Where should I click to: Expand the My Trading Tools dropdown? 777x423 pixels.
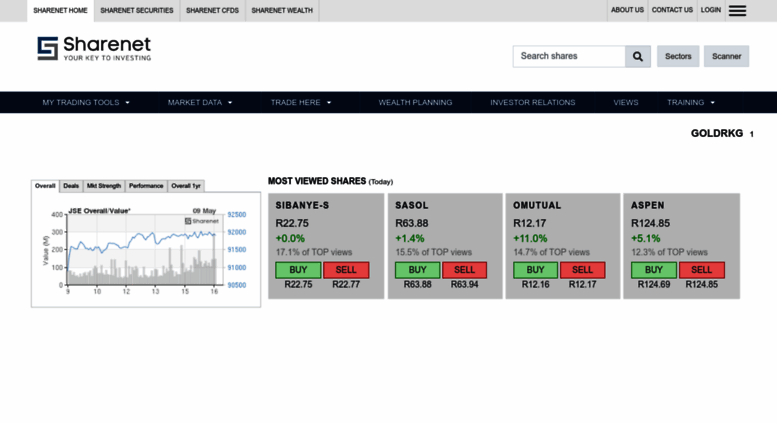pyautogui.click(x=86, y=103)
